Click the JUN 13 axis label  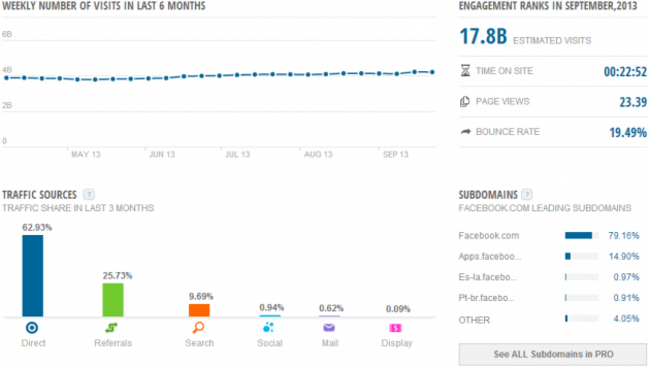[x=162, y=154]
